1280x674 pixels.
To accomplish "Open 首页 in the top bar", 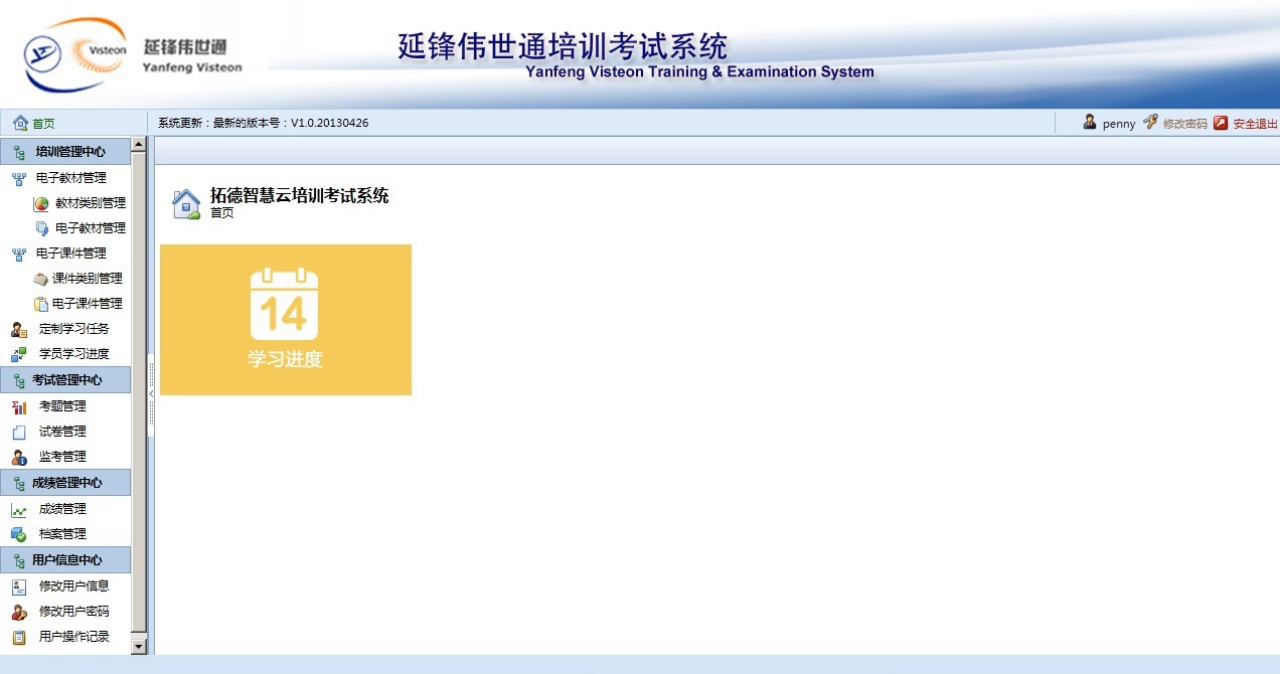I will (x=43, y=124).
